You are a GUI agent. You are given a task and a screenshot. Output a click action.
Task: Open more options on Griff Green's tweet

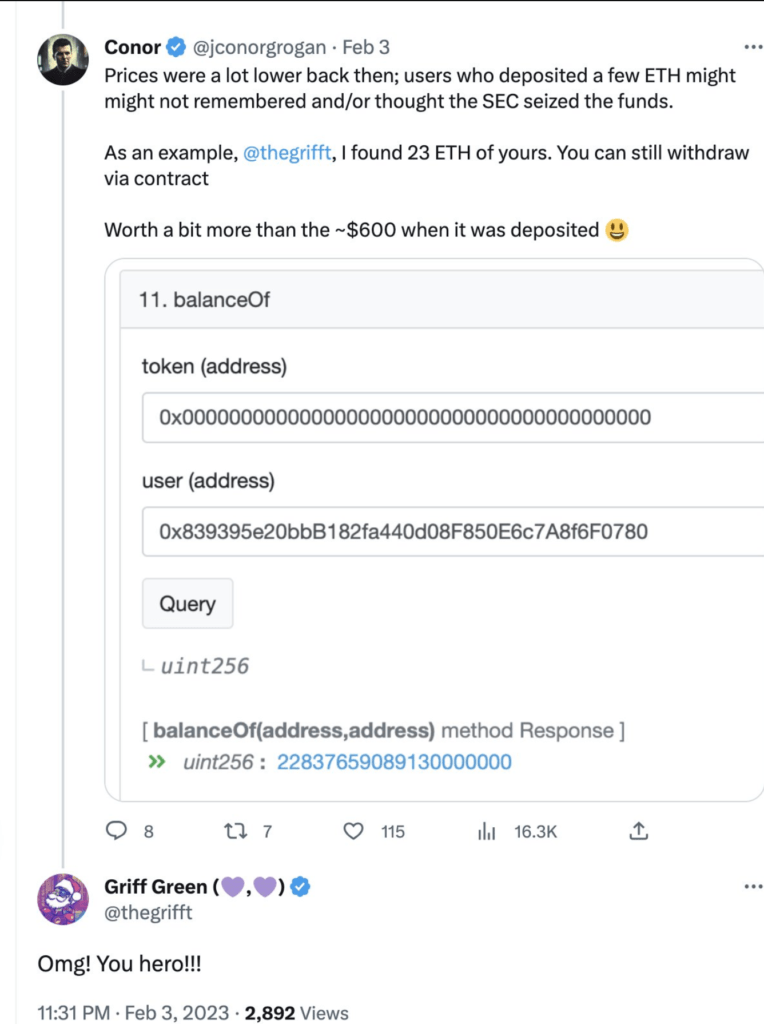click(753, 887)
